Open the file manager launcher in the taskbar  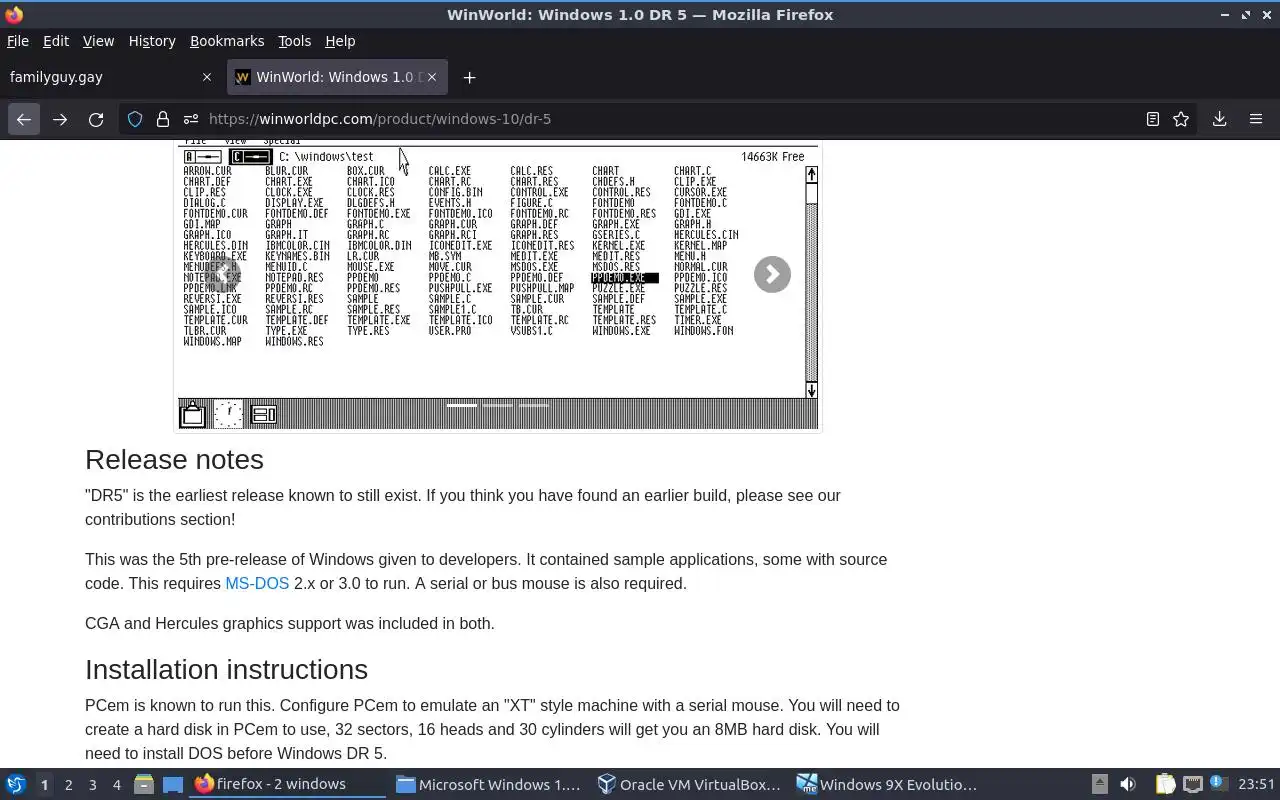(143, 784)
